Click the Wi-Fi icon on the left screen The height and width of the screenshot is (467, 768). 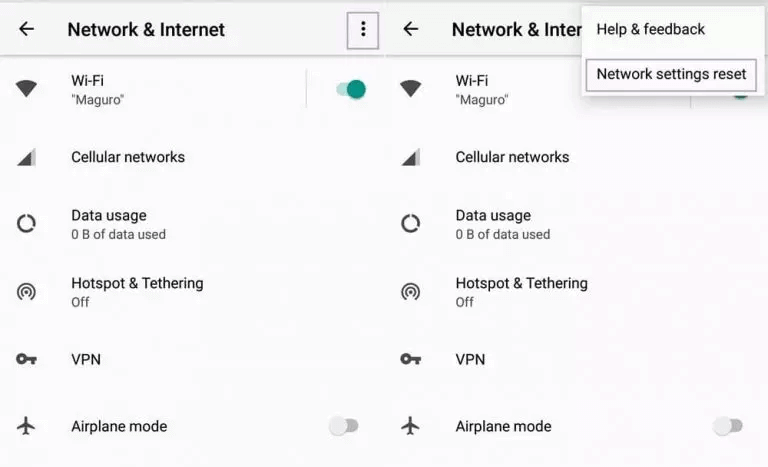tap(27, 89)
